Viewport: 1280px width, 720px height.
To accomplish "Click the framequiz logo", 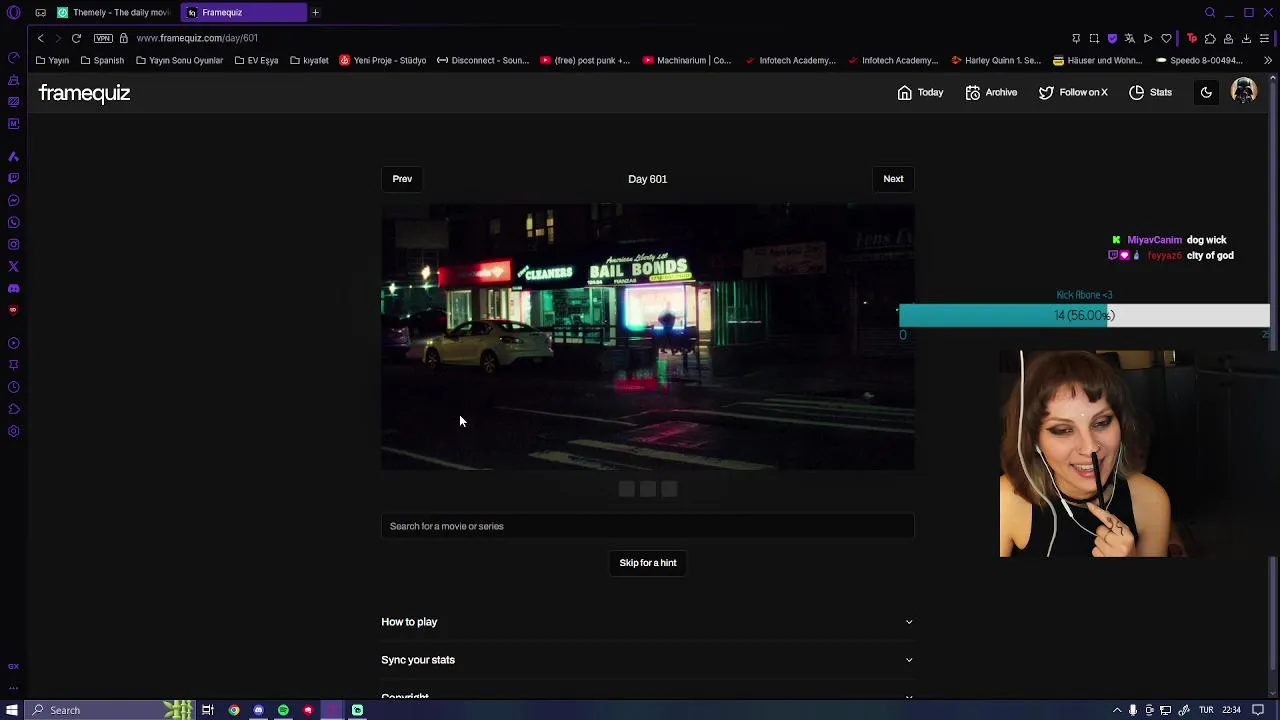I will pyautogui.click(x=84, y=93).
